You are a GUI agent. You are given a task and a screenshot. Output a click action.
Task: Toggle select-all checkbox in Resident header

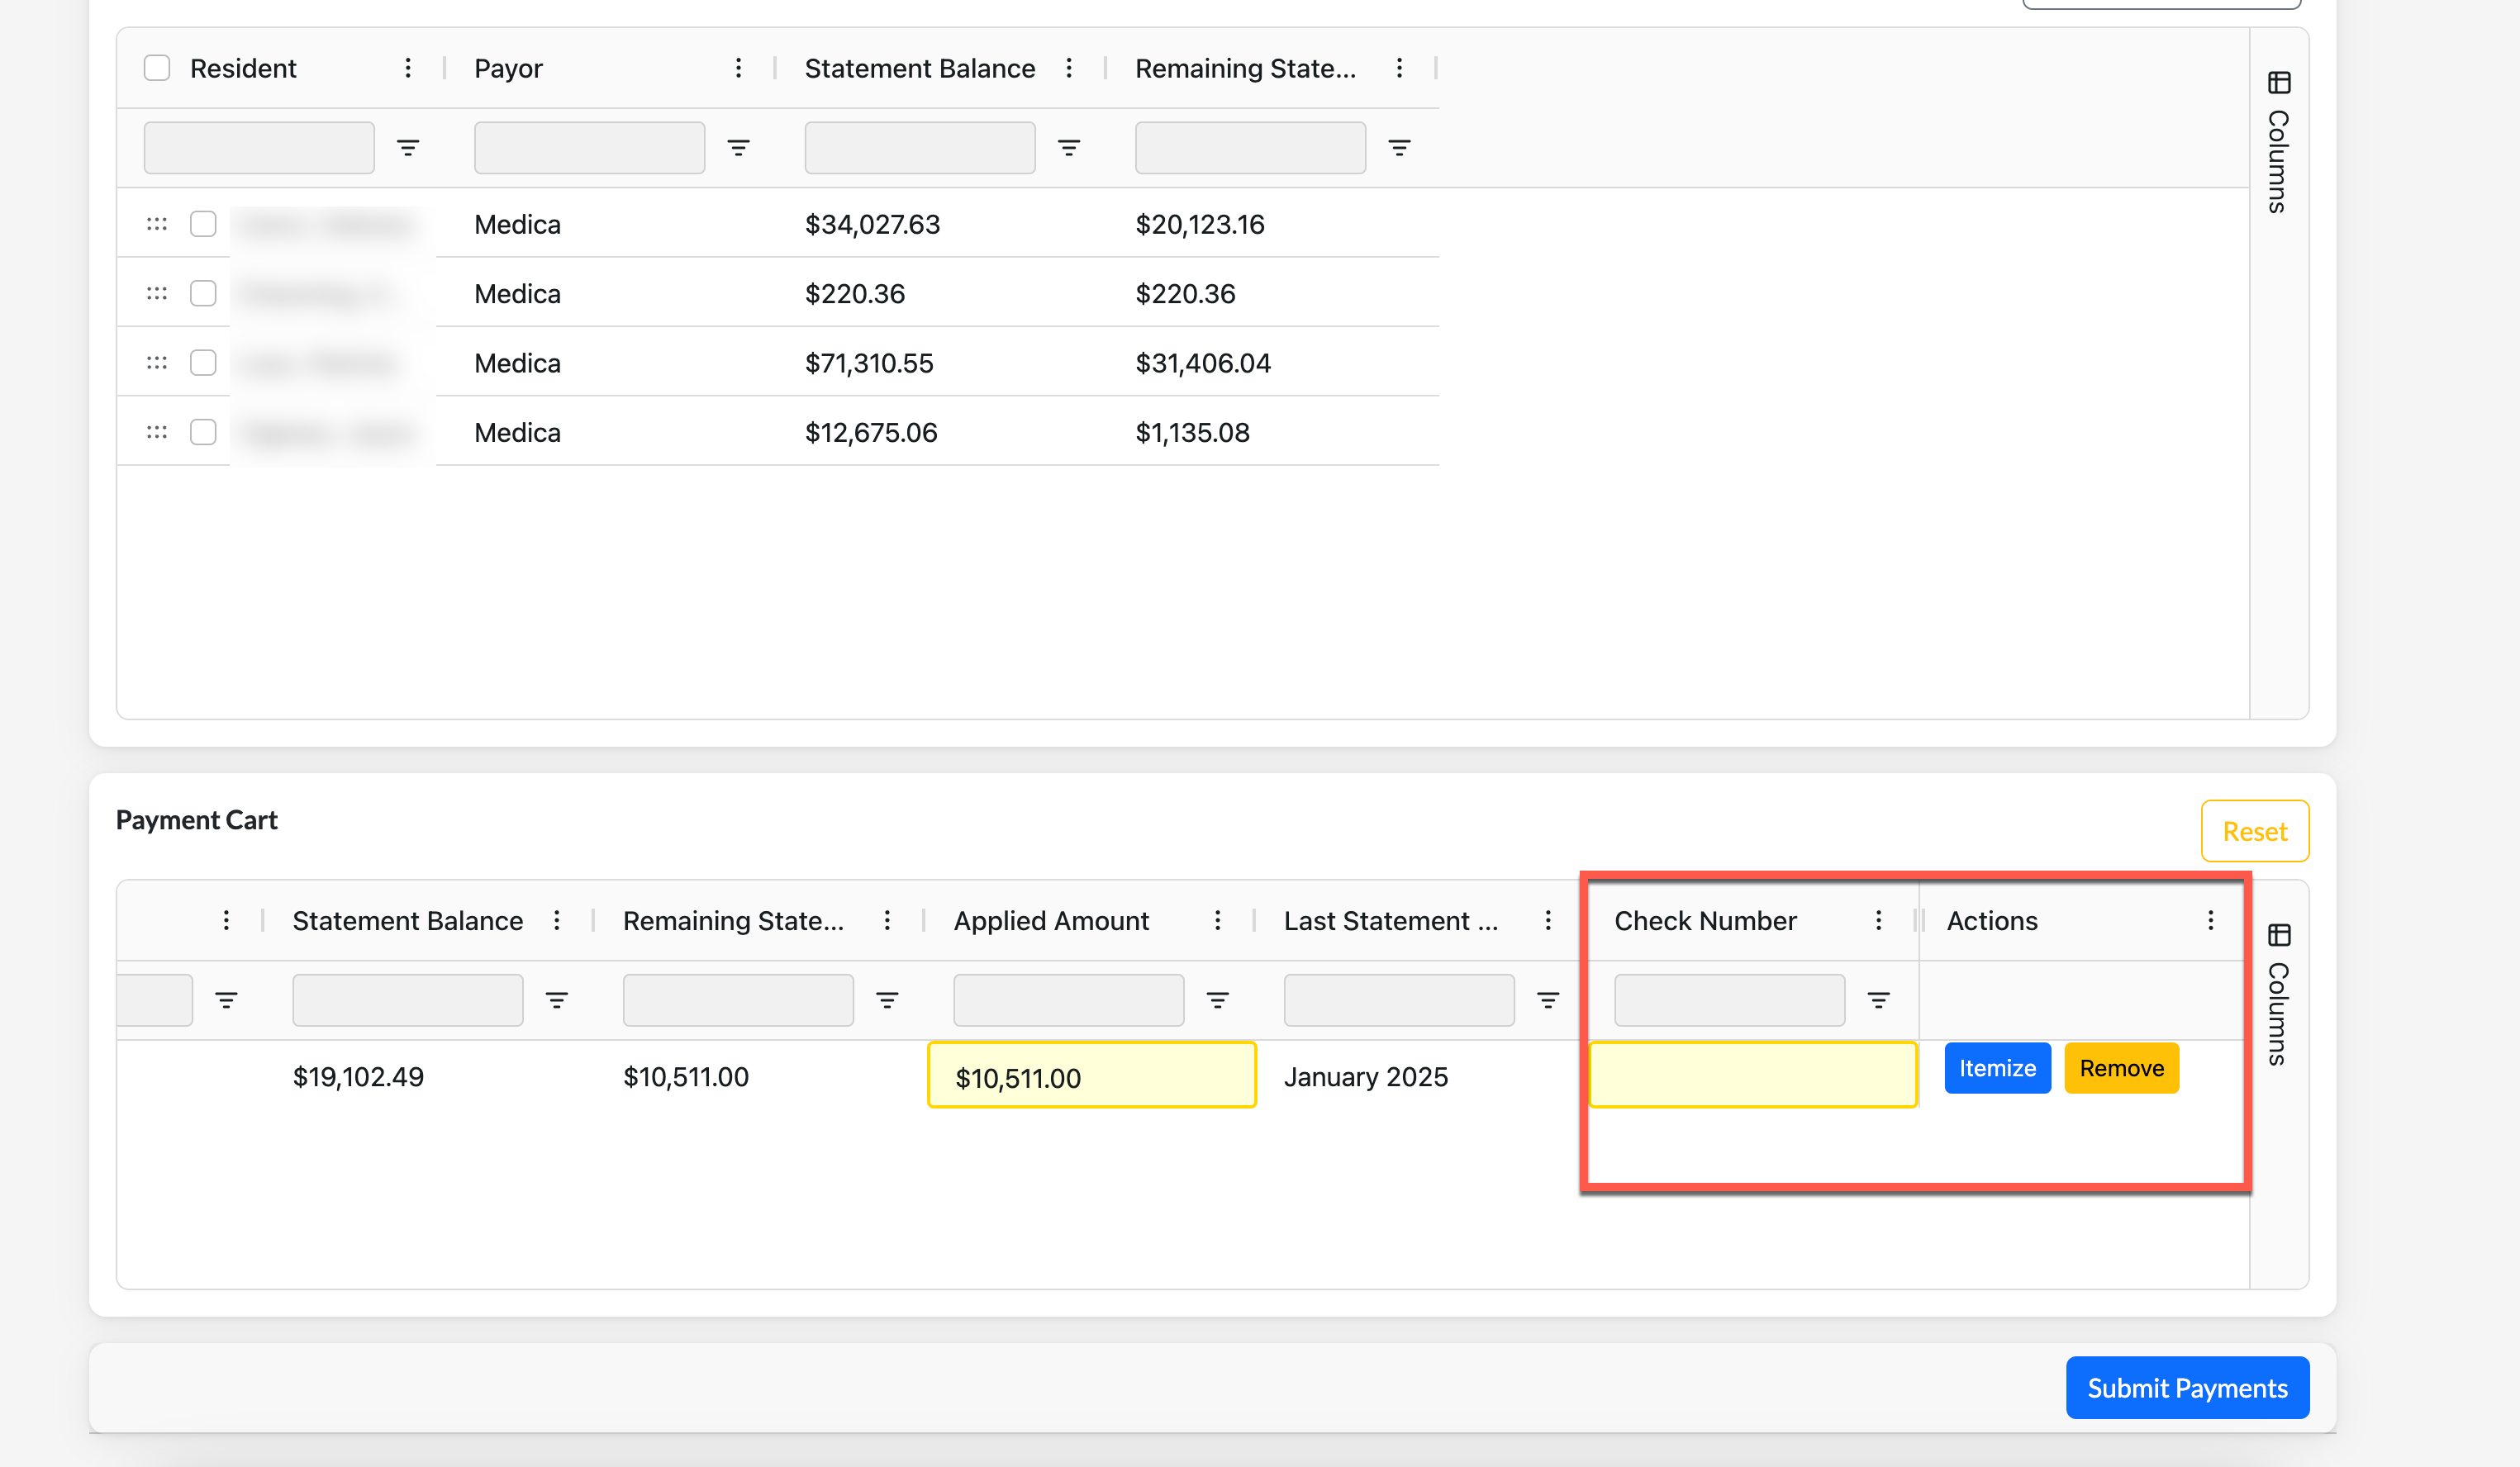click(157, 68)
